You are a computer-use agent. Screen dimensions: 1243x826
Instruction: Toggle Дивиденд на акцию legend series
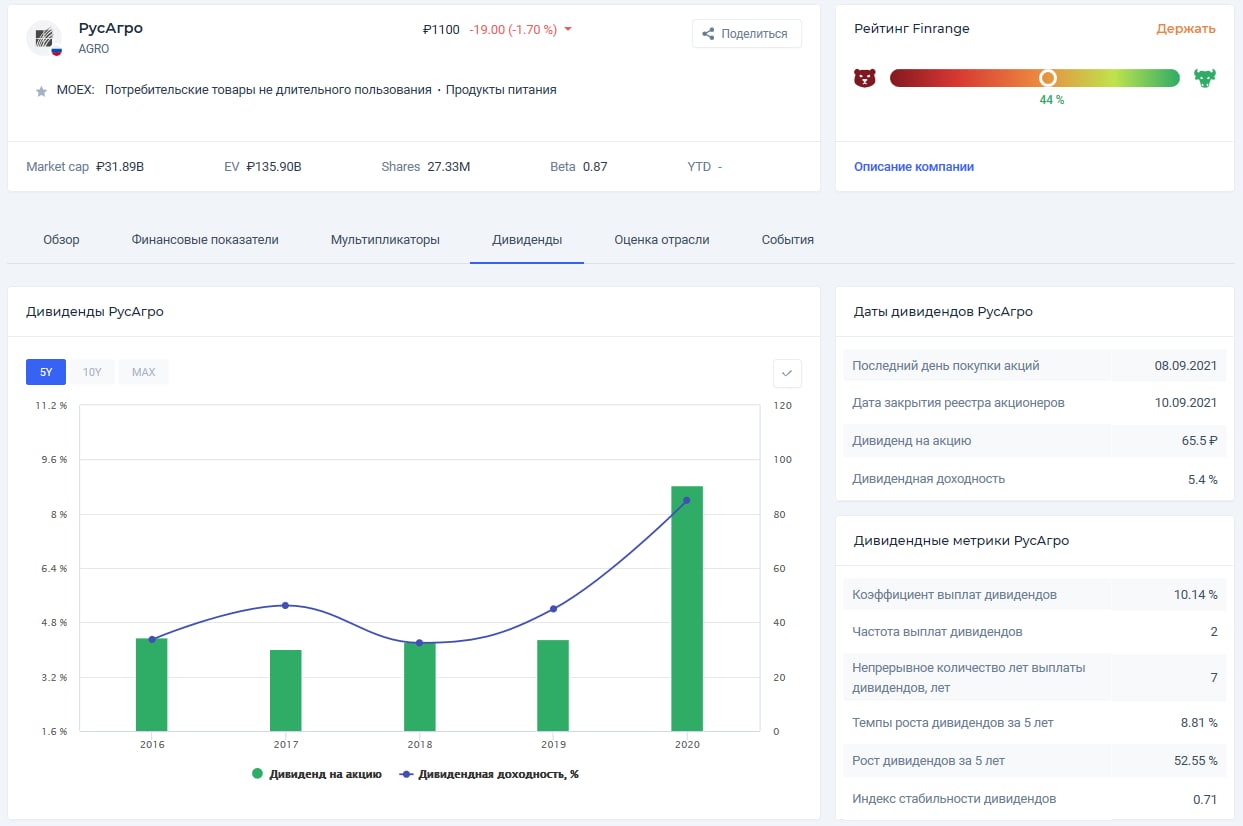coord(317,774)
